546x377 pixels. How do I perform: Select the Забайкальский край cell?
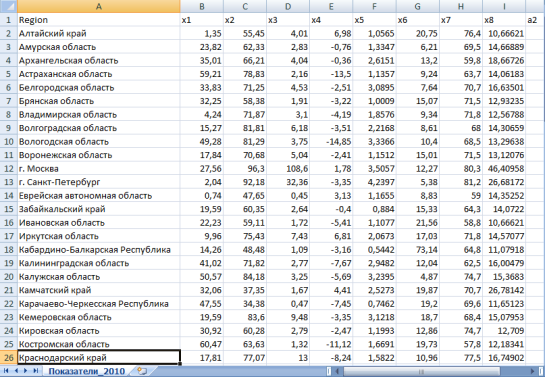coord(99,209)
